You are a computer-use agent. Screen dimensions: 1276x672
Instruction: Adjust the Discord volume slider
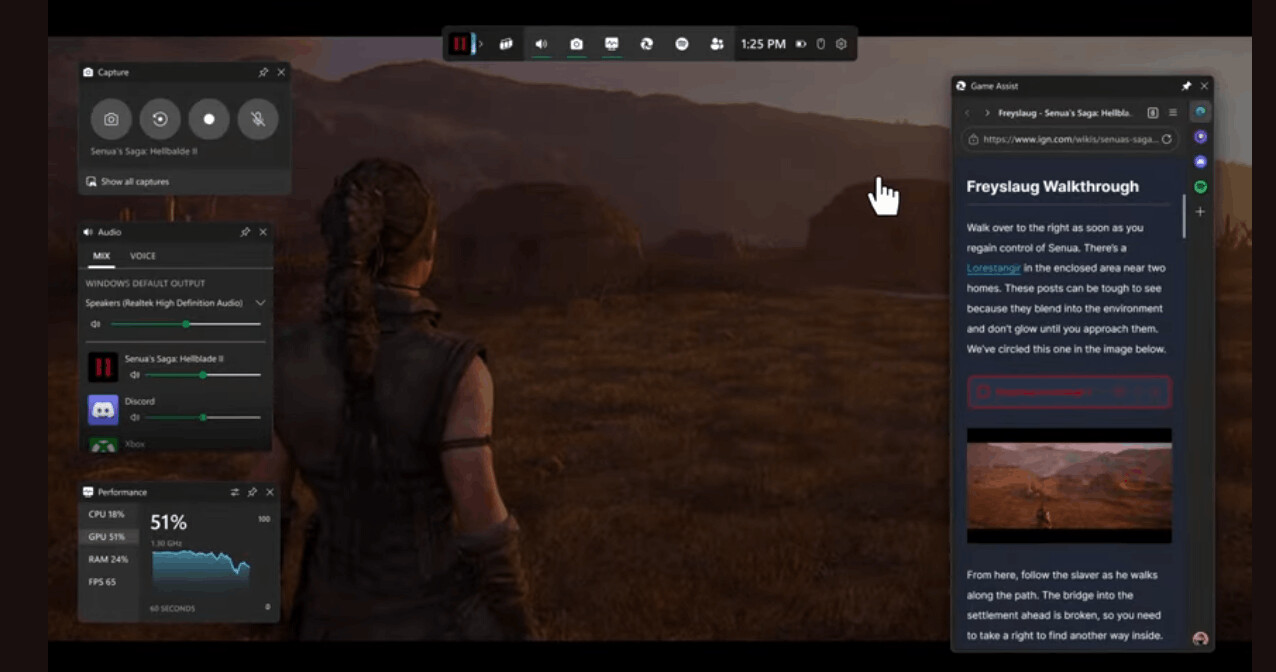[x=203, y=417]
